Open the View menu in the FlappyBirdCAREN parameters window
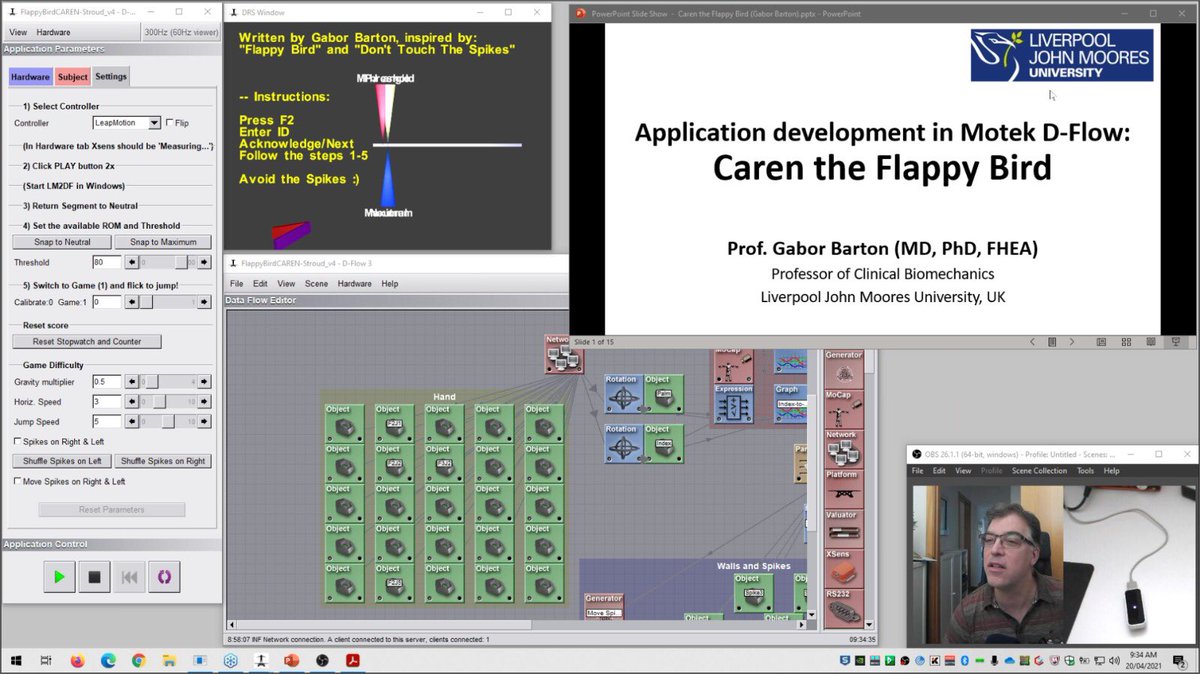 pyautogui.click(x=18, y=32)
